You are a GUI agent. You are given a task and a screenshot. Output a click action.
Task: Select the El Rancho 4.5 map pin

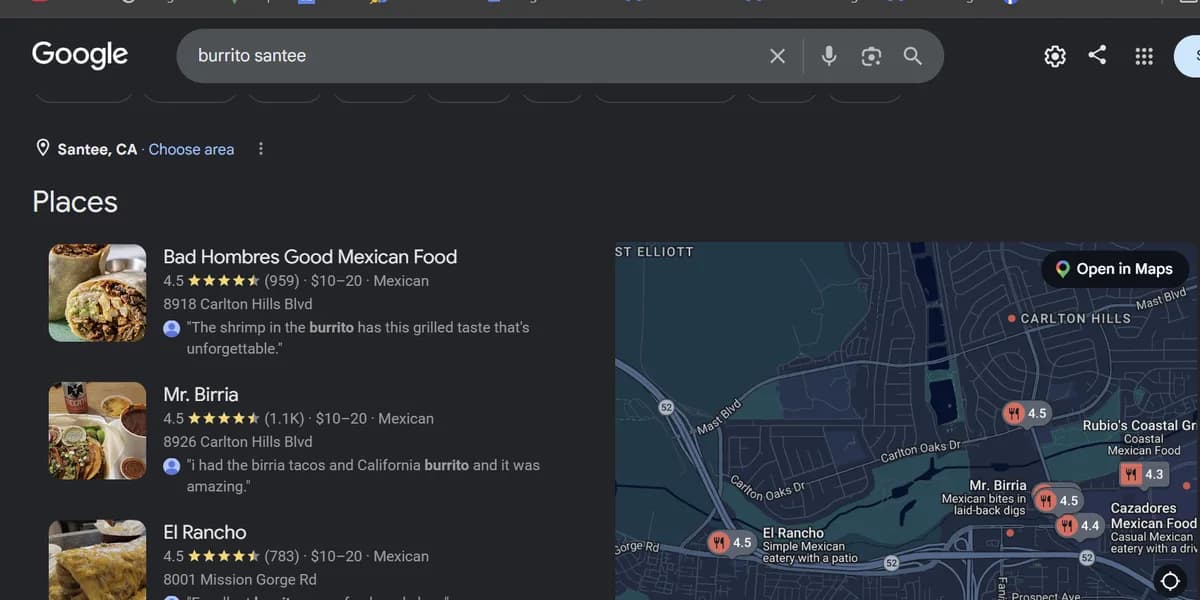point(730,543)
